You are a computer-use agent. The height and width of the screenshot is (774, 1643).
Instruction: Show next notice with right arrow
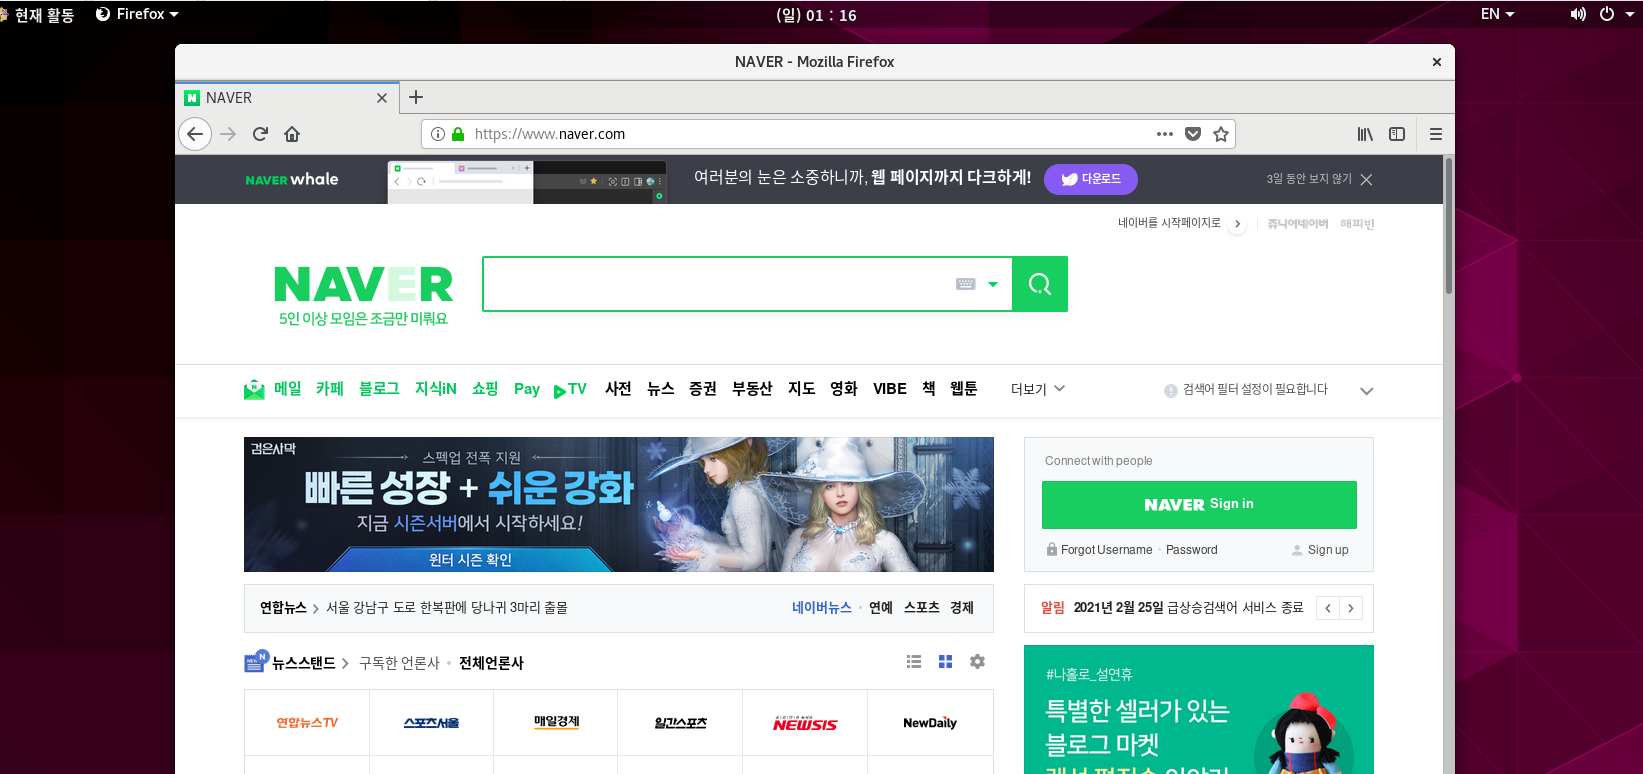click(1351, 608)
